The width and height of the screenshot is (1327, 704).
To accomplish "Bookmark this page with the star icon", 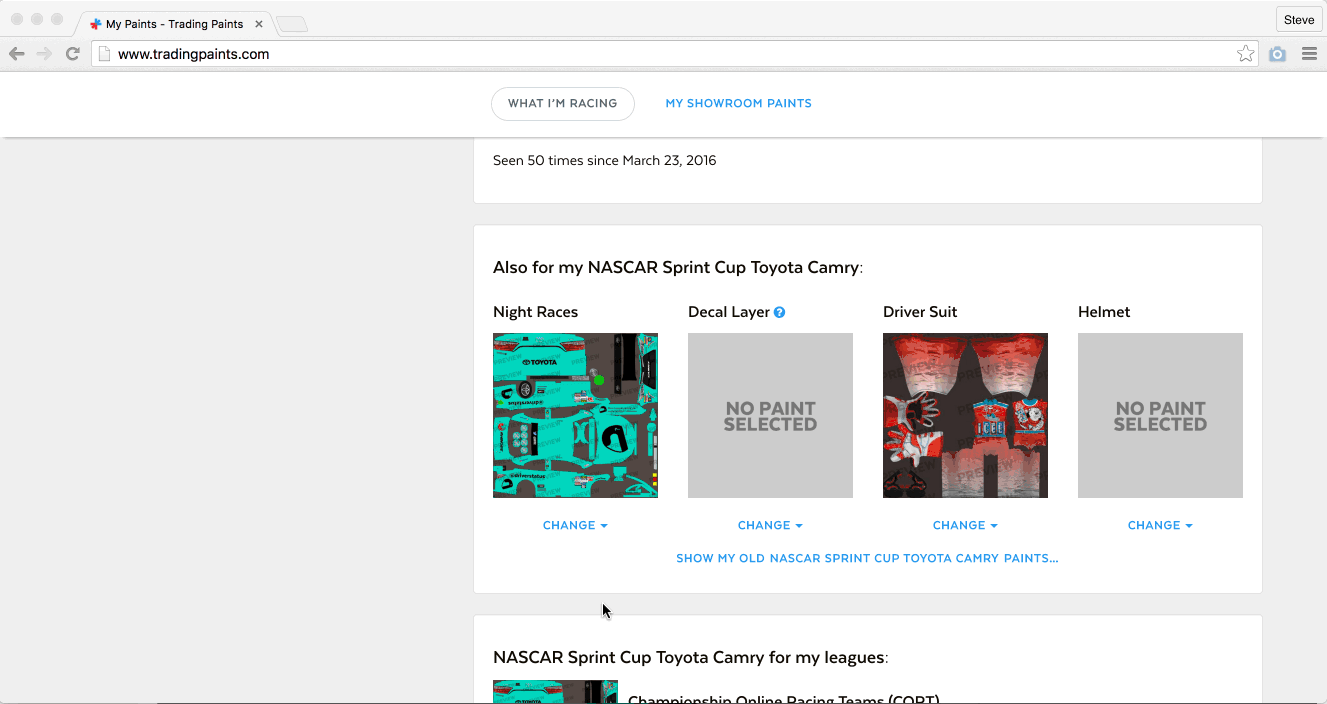I will pyautogui.click(x=1245, y=54).
